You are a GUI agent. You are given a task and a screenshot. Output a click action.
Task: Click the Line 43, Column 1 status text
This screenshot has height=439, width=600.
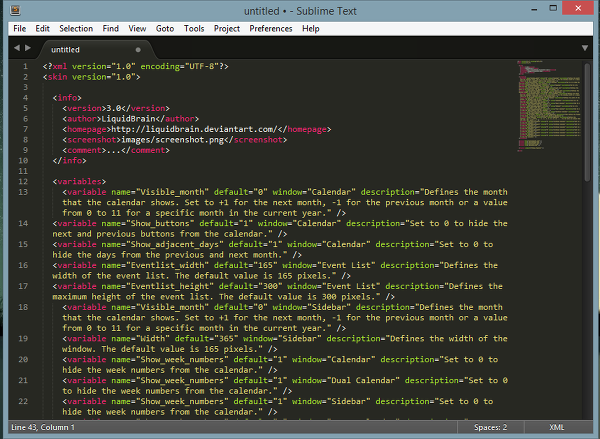point(43,428)
